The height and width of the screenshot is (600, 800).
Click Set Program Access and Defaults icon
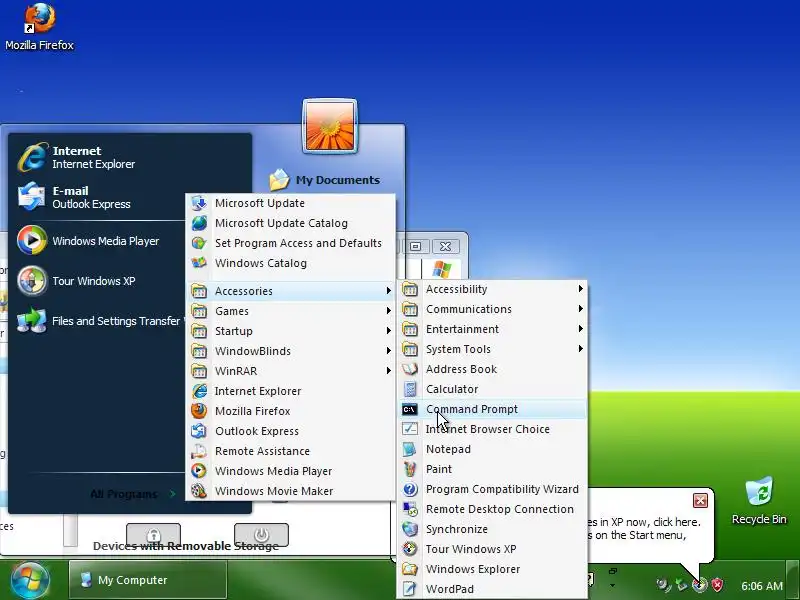(x=199, y=243)
